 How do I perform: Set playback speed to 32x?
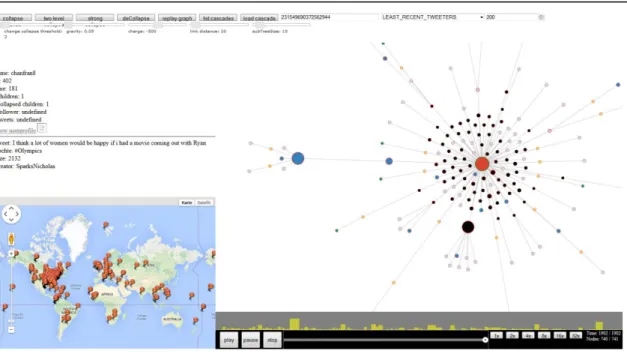click(x=575, y=335)
